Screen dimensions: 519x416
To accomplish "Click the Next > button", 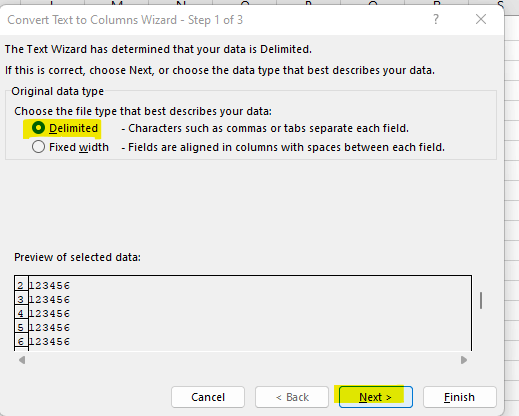I will tap(376, 397).
